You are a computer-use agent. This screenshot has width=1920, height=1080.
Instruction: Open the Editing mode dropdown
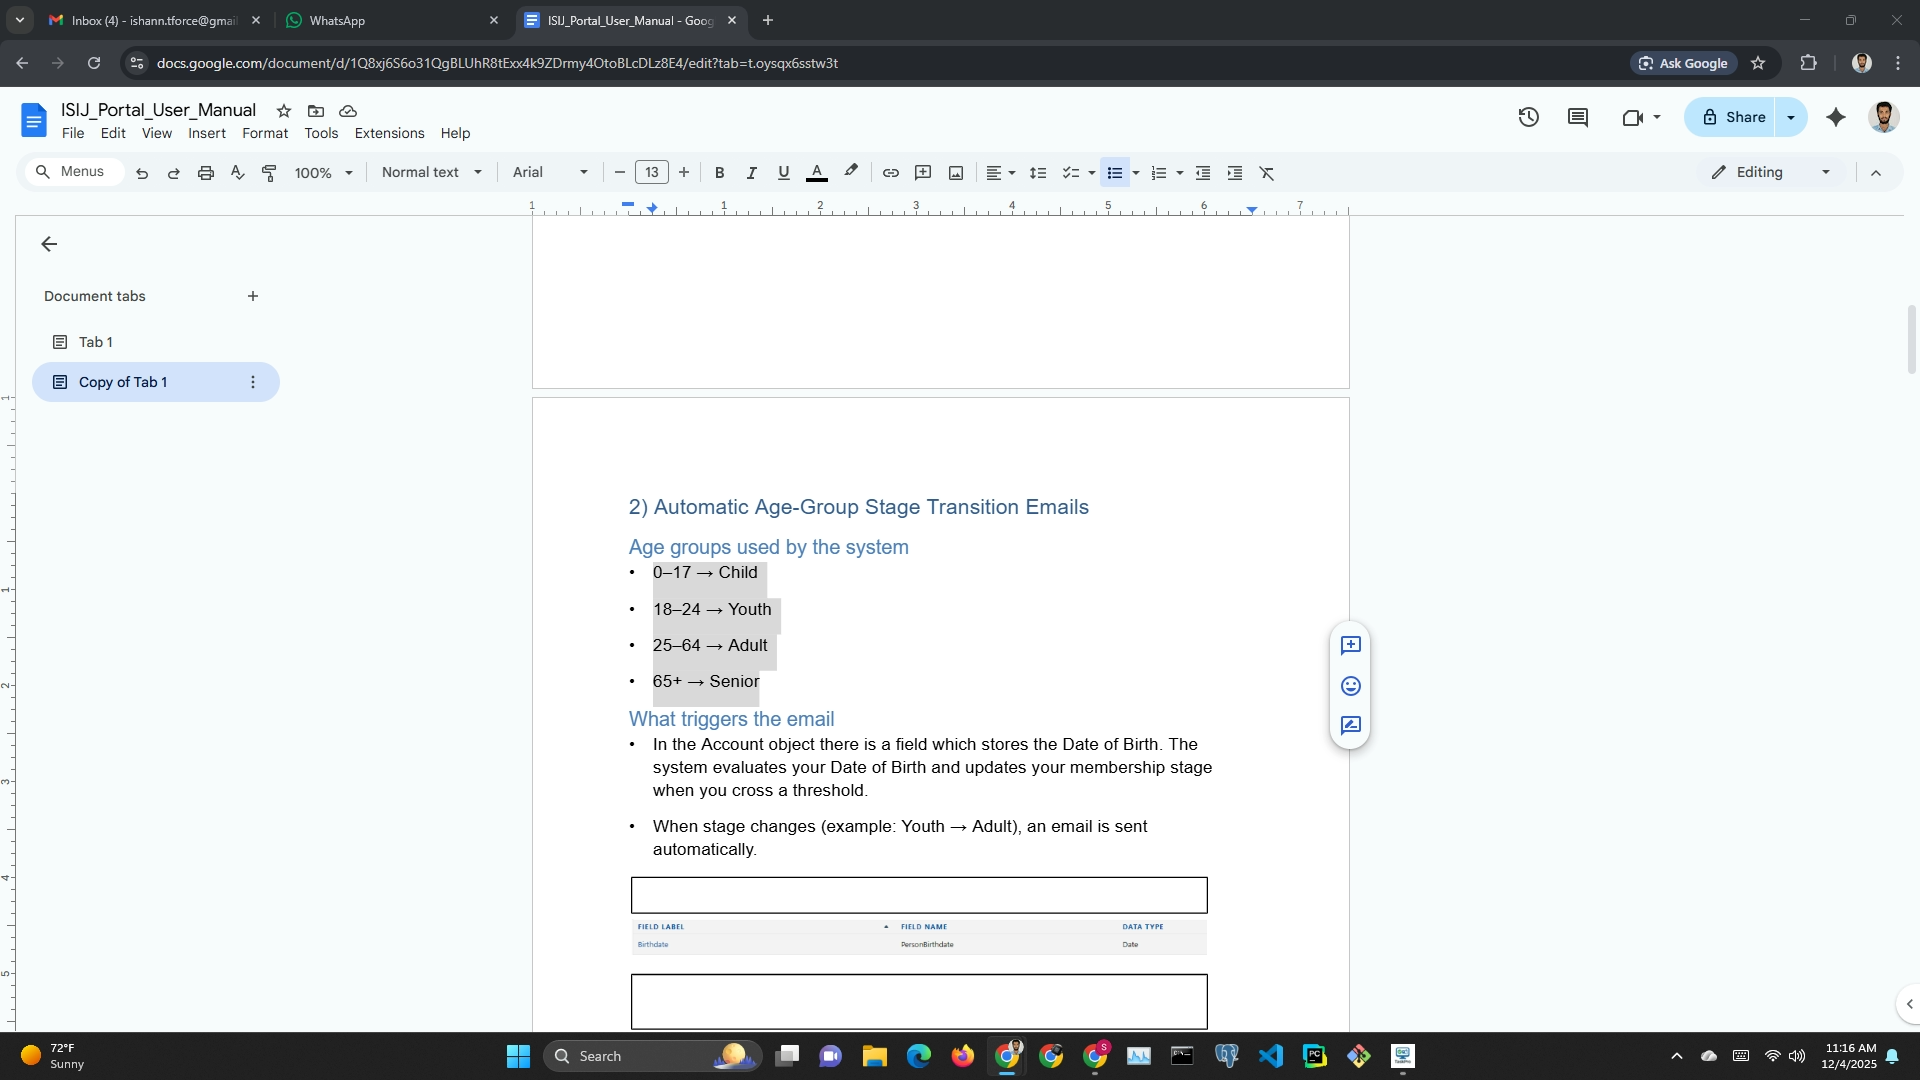click(x=1770, y=172)
